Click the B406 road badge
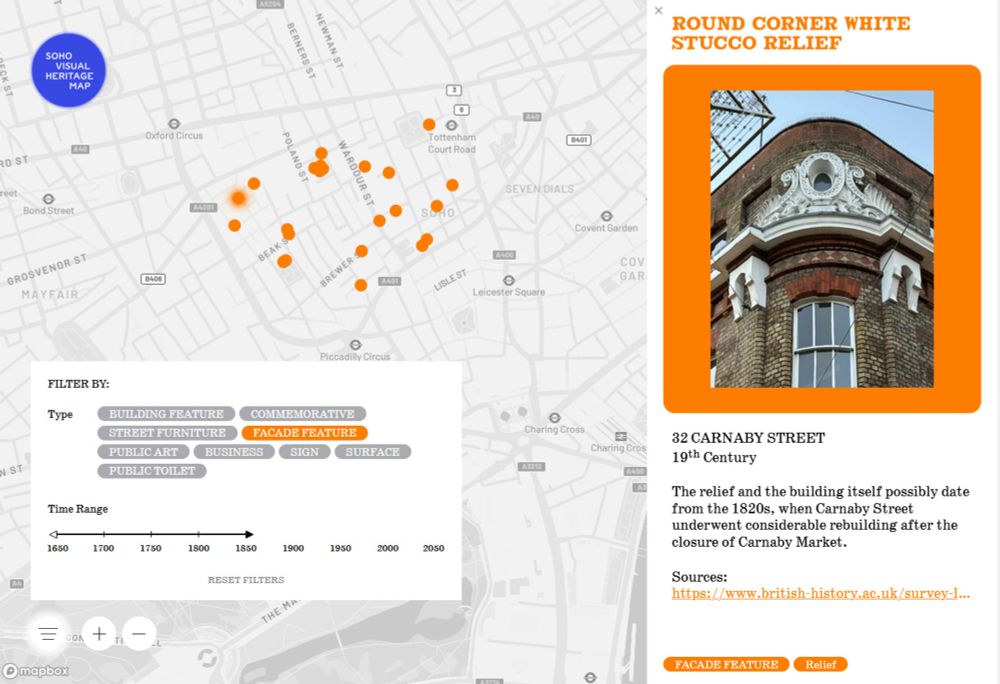Image resolution: width=1000 pixels, height=684 pixels. pyautogui.click(x=152, y=279)
